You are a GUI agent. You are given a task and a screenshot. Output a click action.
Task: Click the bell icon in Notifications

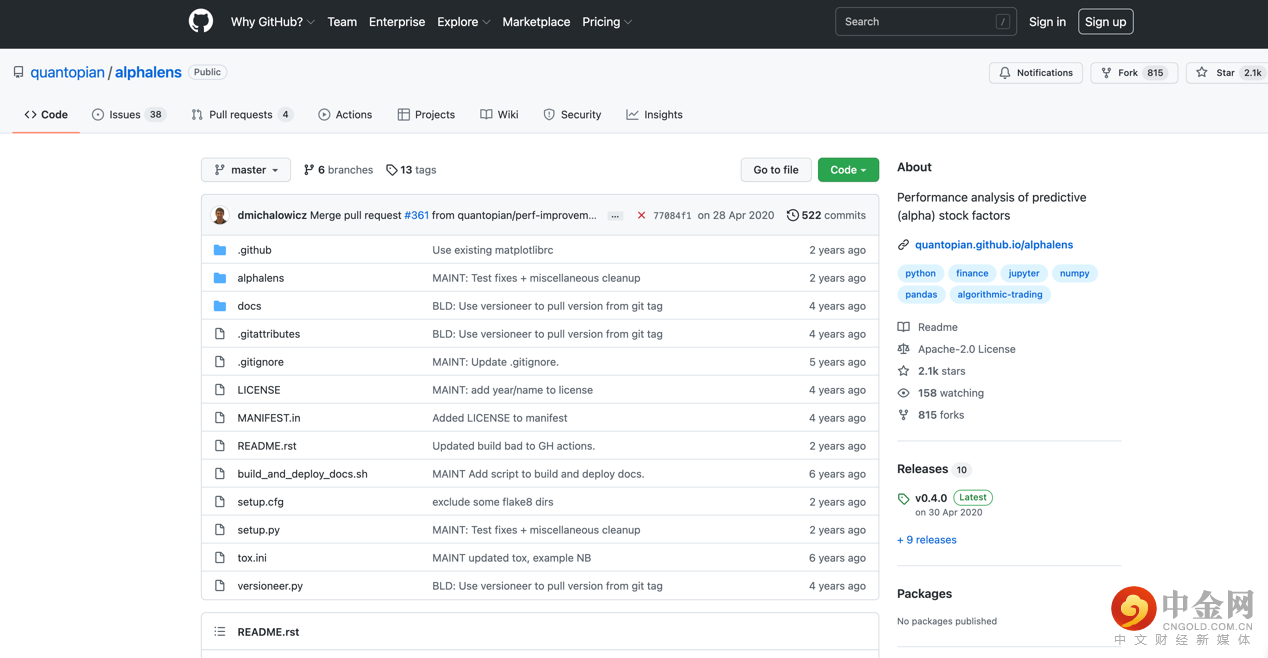tap(1005, 73)
